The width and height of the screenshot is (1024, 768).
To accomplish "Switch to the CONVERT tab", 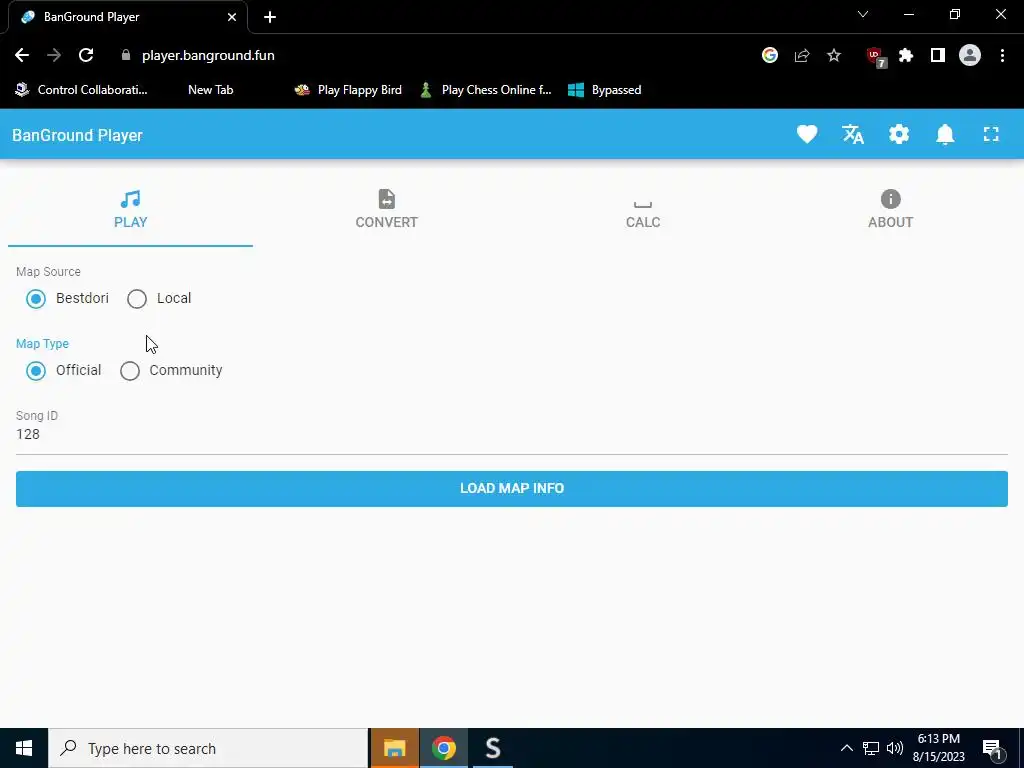I will (x=387, y=210).
